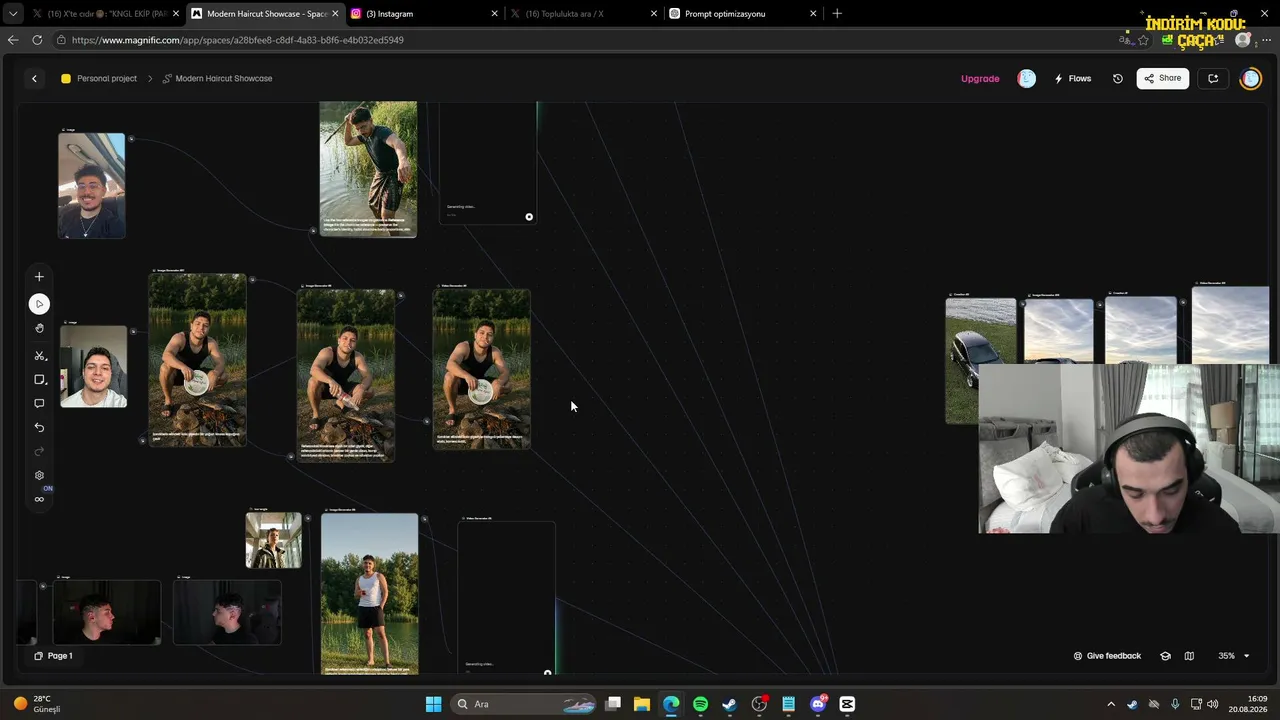Send feedback via Give feedback

point(1107,656)
